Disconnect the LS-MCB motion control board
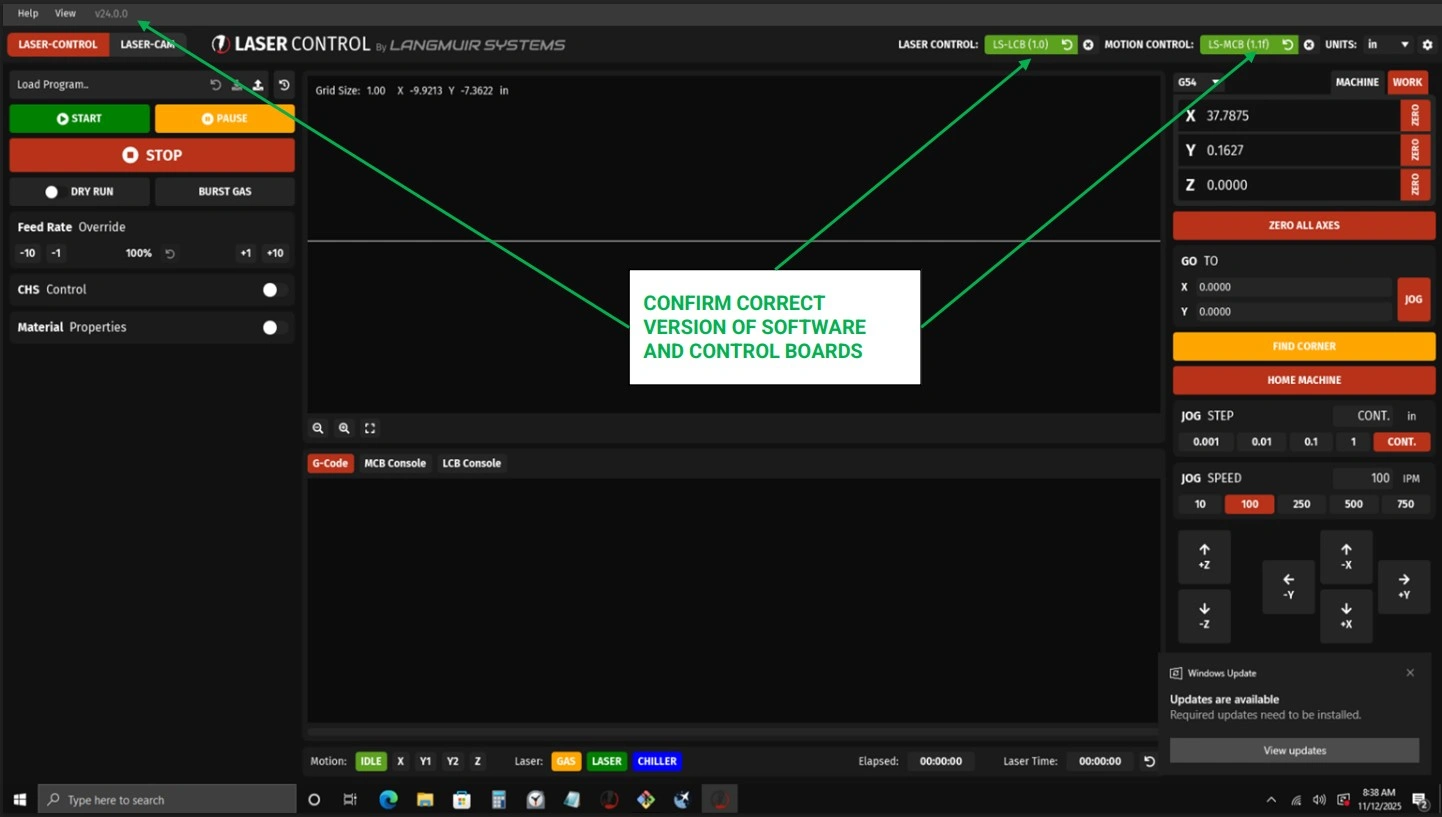 pyautogui.click(x=1309, y=45)
